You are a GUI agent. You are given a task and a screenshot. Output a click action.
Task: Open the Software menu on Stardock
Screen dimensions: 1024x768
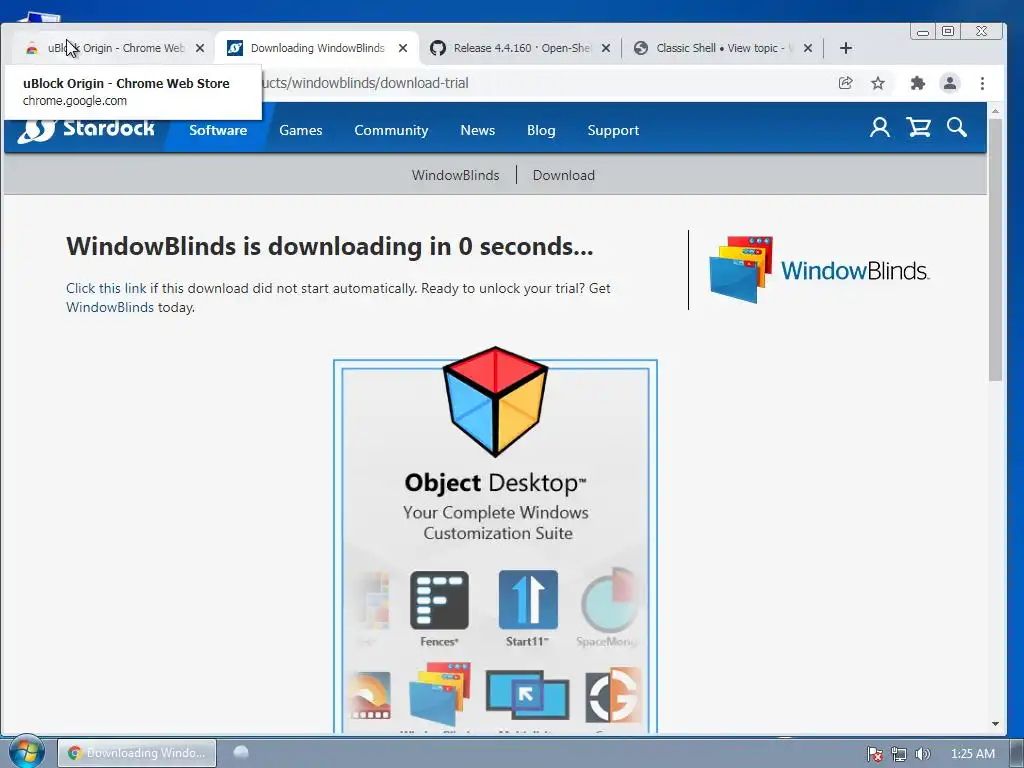(x=218, y=130)
